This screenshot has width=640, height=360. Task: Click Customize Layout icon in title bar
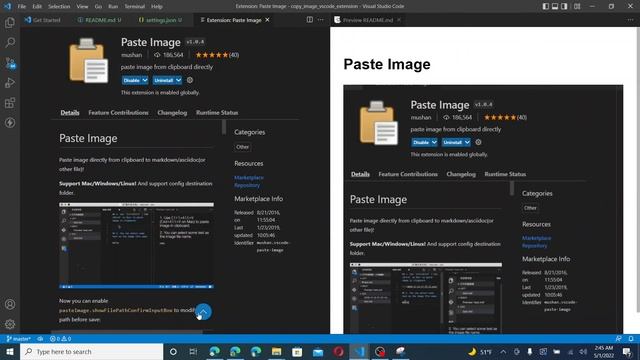(x=577, y=6)
